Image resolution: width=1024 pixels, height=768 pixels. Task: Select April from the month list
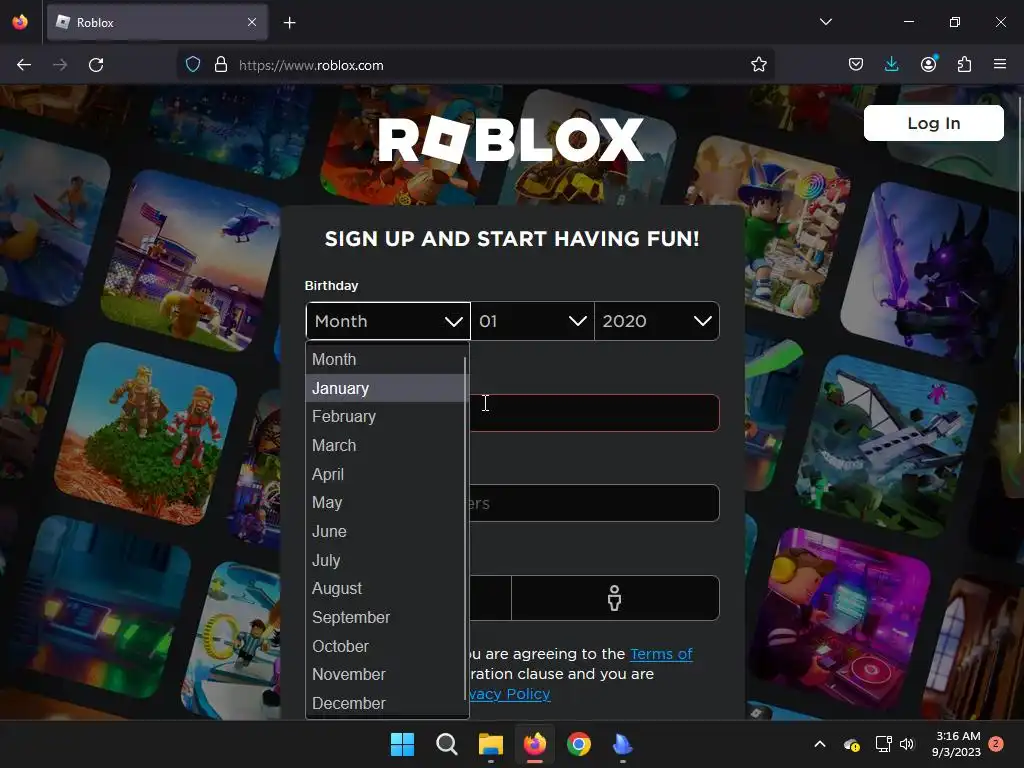(385, 474)
